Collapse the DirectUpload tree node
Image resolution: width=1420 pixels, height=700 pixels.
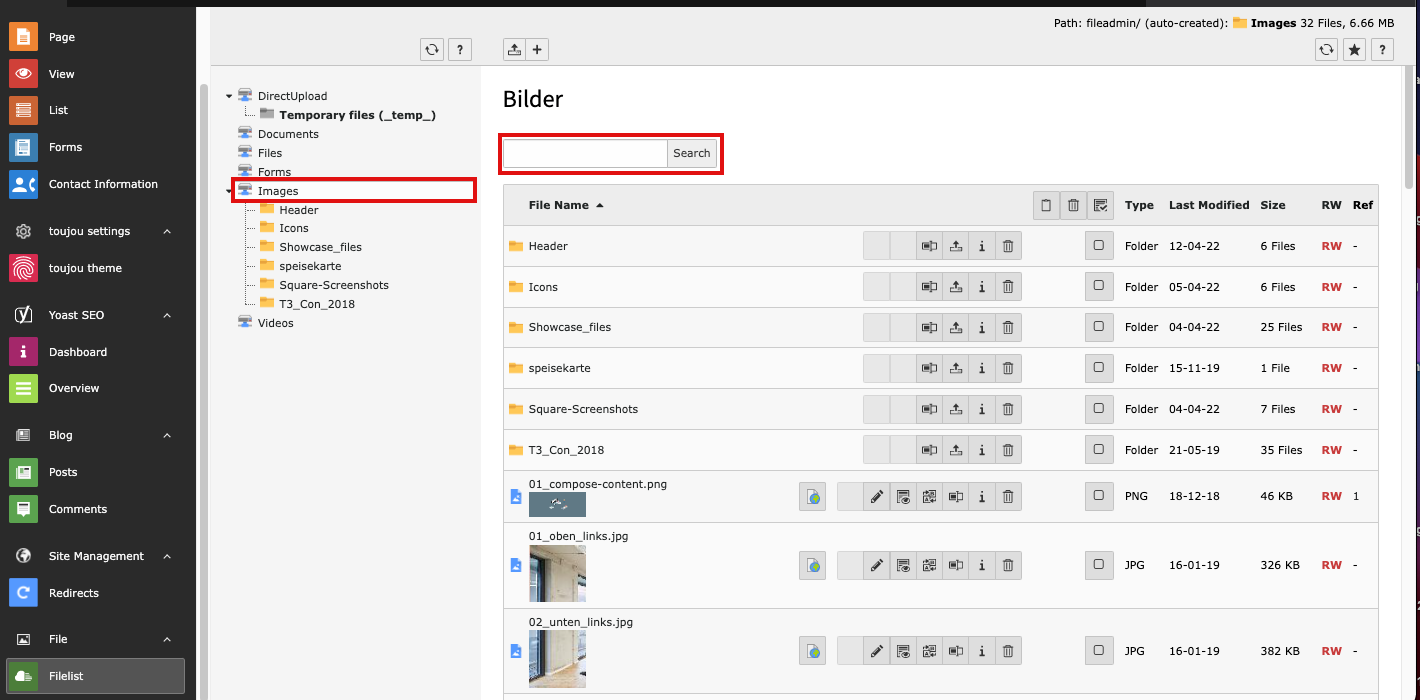229,97
